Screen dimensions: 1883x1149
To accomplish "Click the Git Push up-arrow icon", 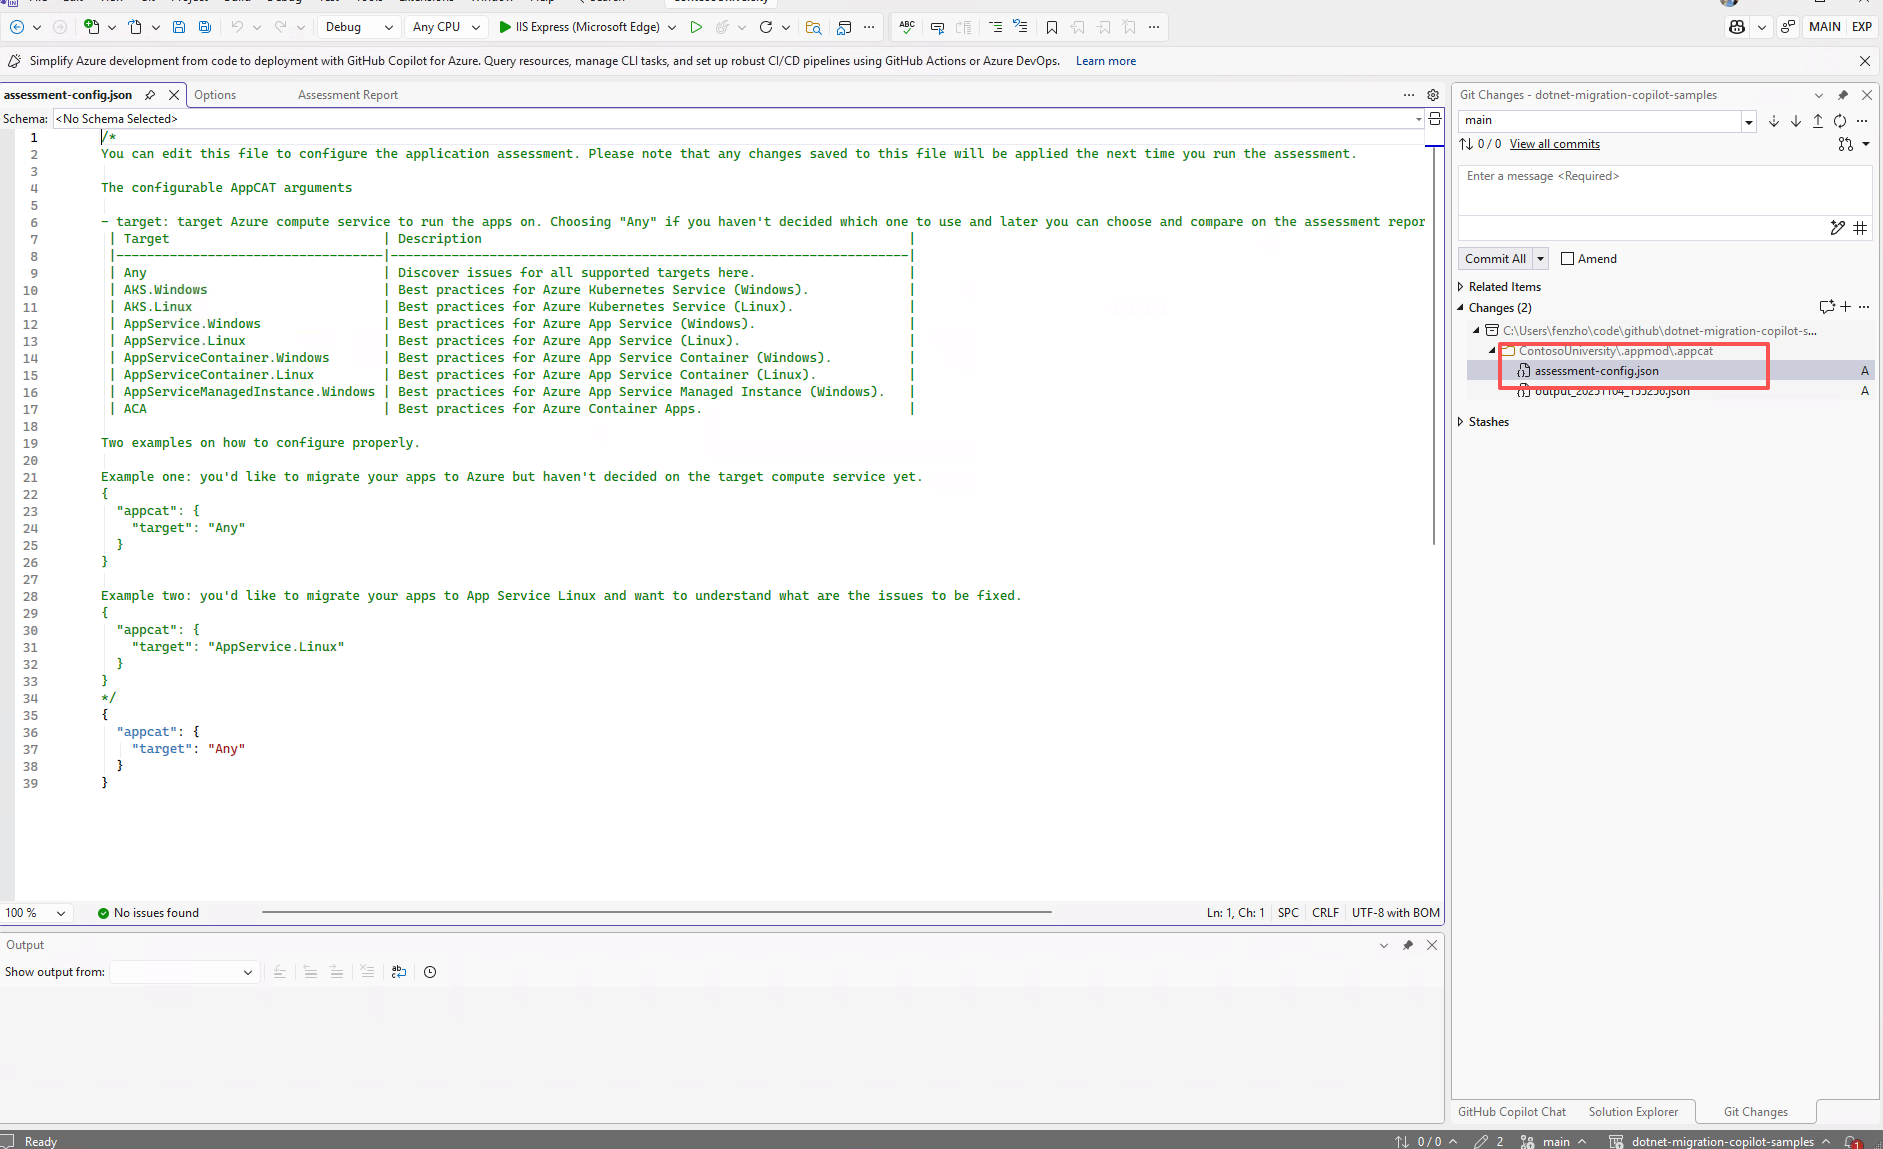I will pyautogui.click(x=1818, y=121).
